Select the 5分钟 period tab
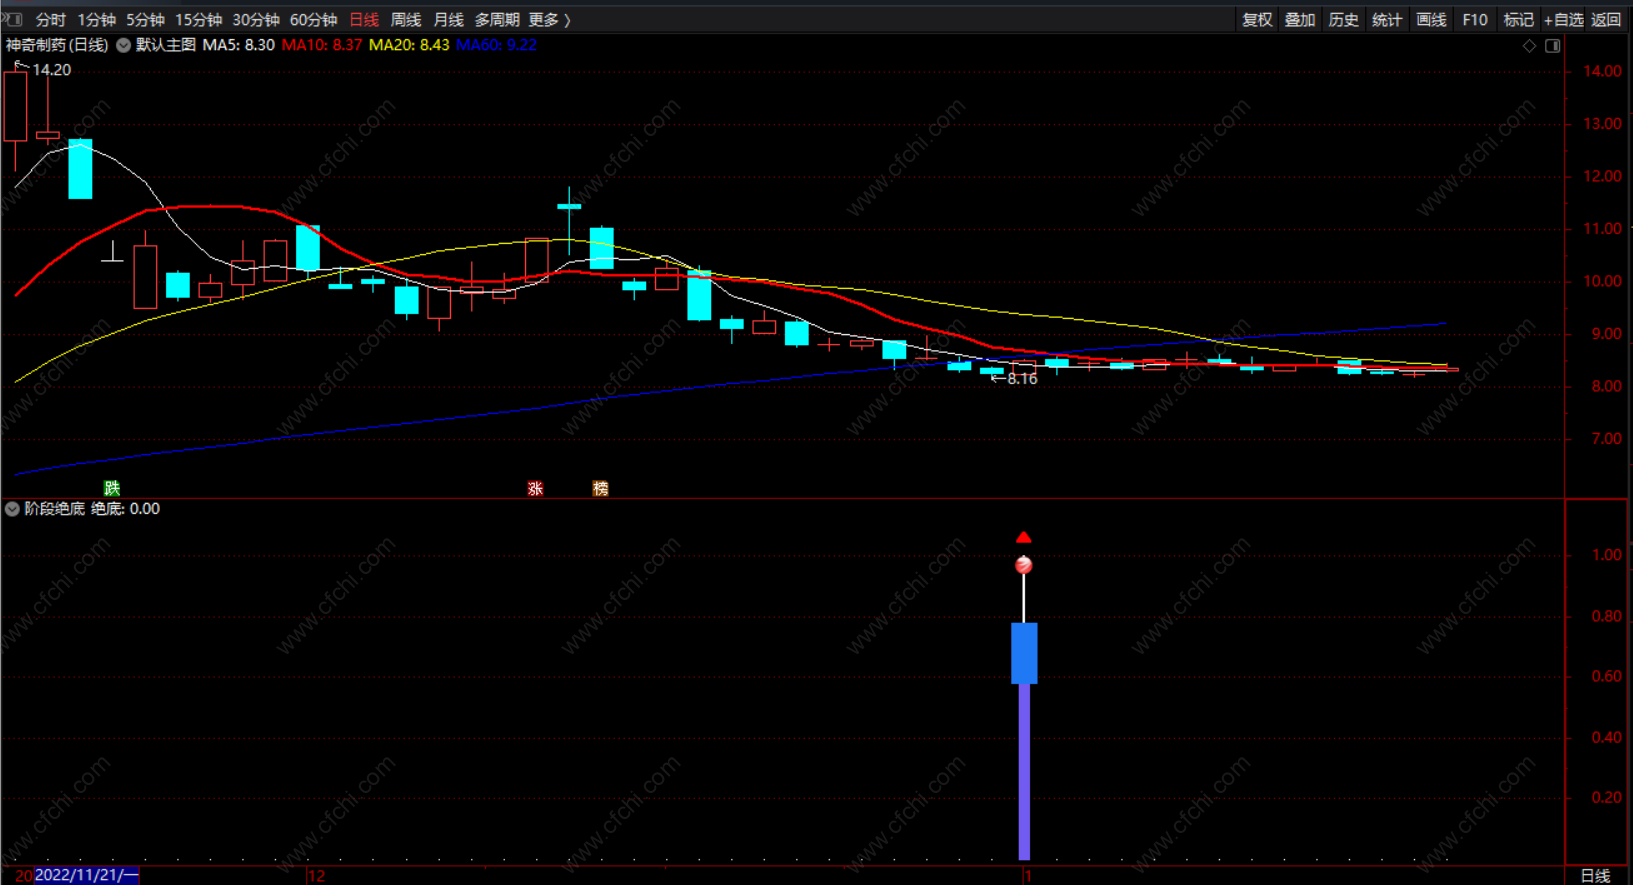 [145, 20]
